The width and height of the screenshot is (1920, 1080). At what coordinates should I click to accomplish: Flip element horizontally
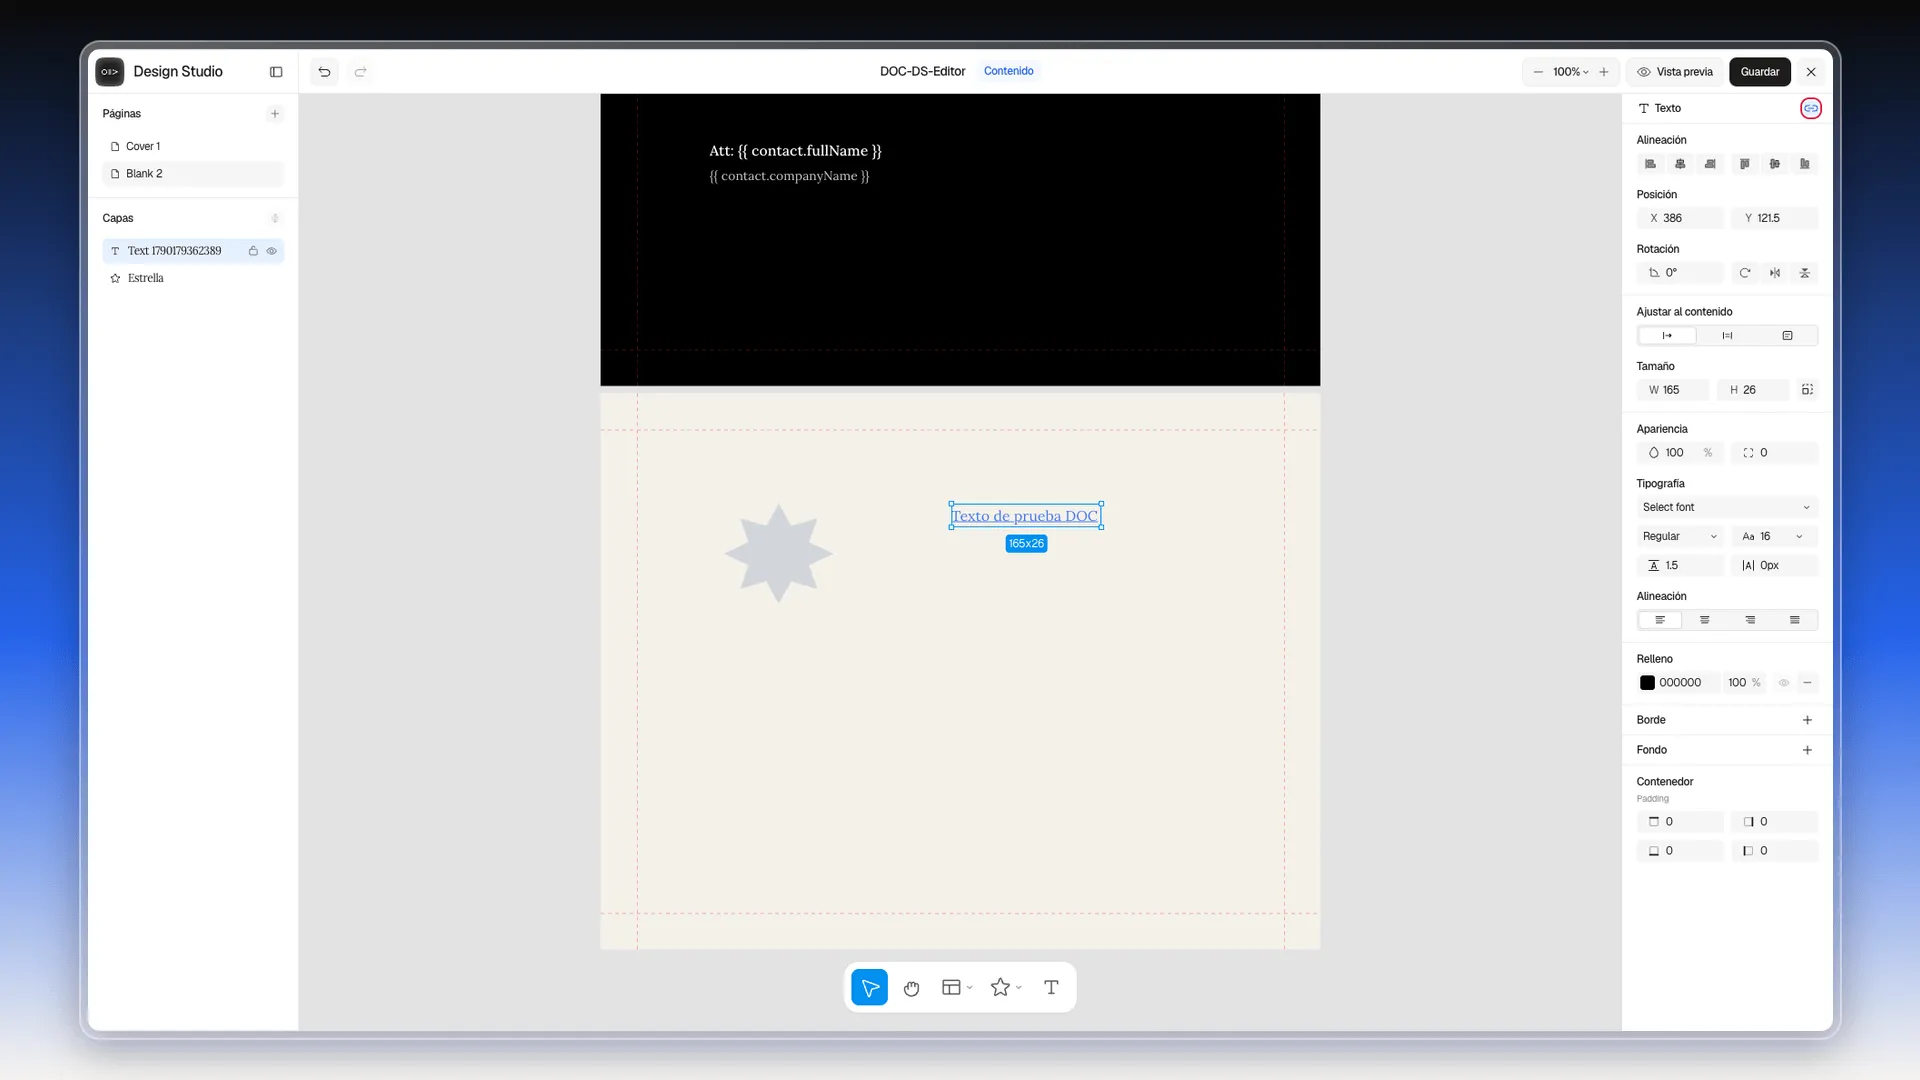pyautogui.click(x=1775, y=273)
